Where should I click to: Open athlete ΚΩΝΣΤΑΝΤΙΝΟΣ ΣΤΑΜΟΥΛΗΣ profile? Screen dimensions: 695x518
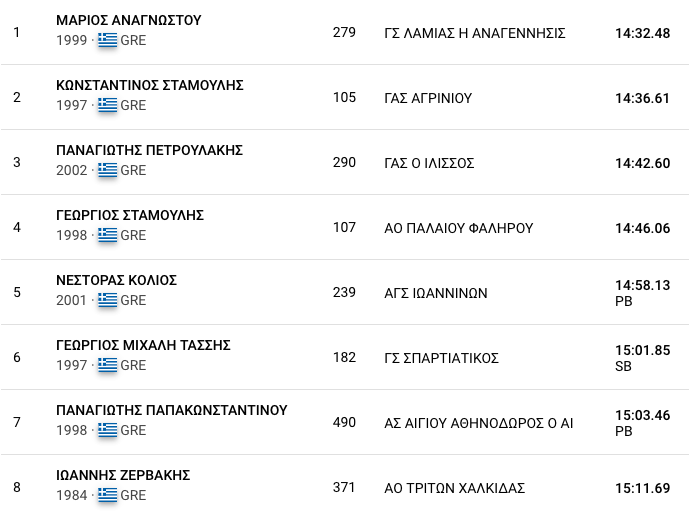tap(150, 85)
